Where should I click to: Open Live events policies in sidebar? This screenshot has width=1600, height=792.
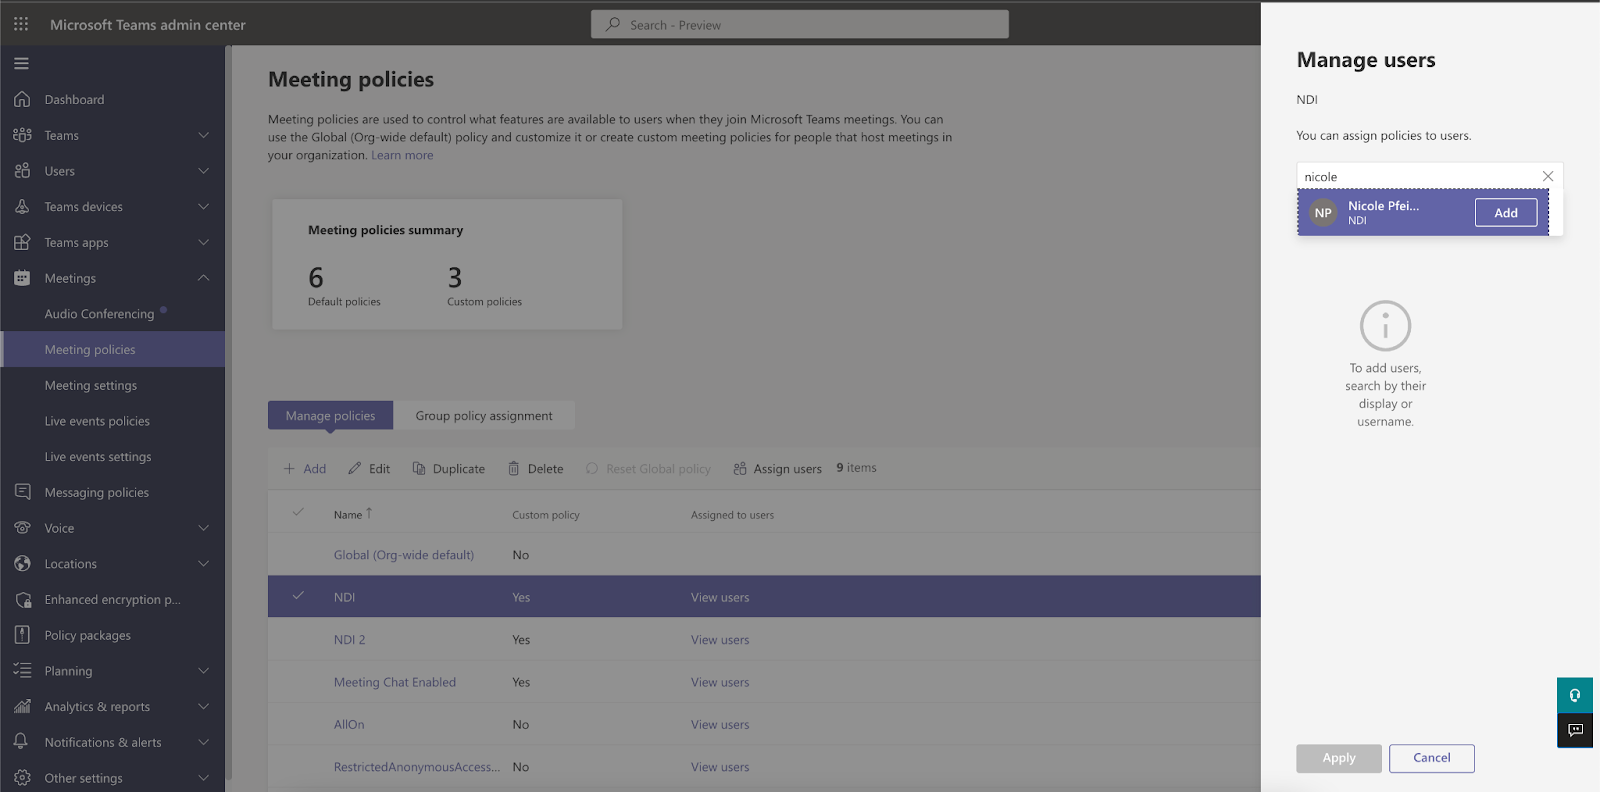pyautogui.click(x=97, y=421)
